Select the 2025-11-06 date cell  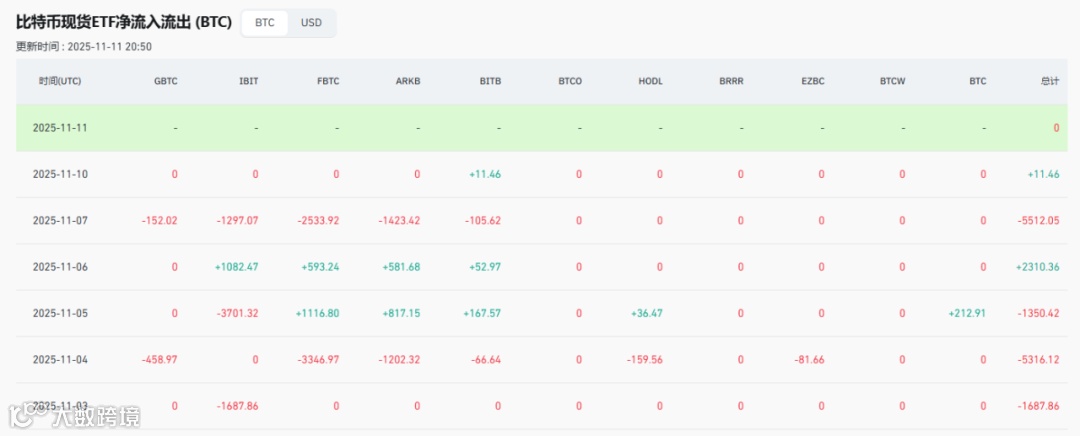[60, 267]
